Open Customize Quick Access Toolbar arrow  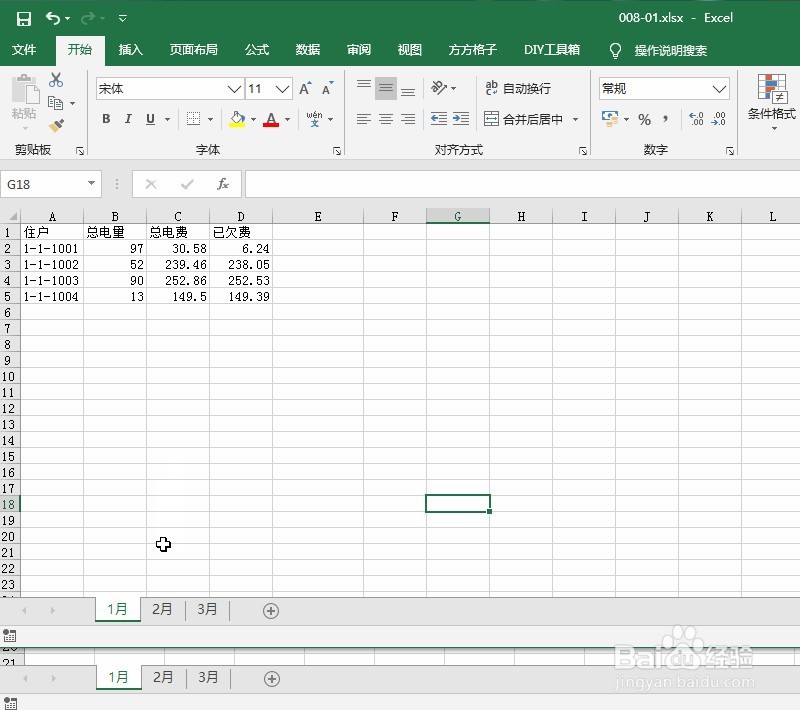(122, 18)
